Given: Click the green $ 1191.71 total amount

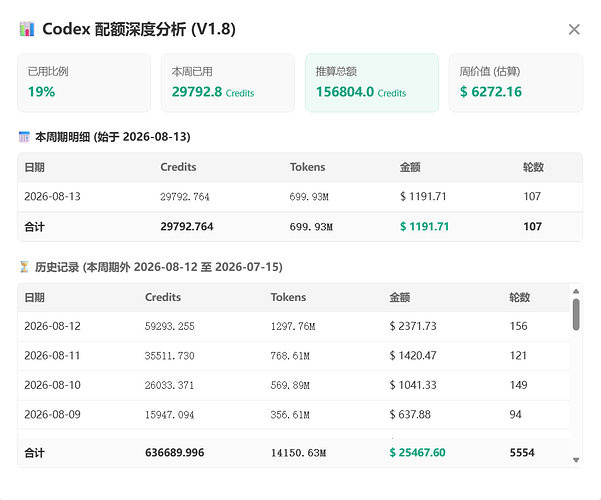Looking at the screenshot, I should tap(424, 227).
